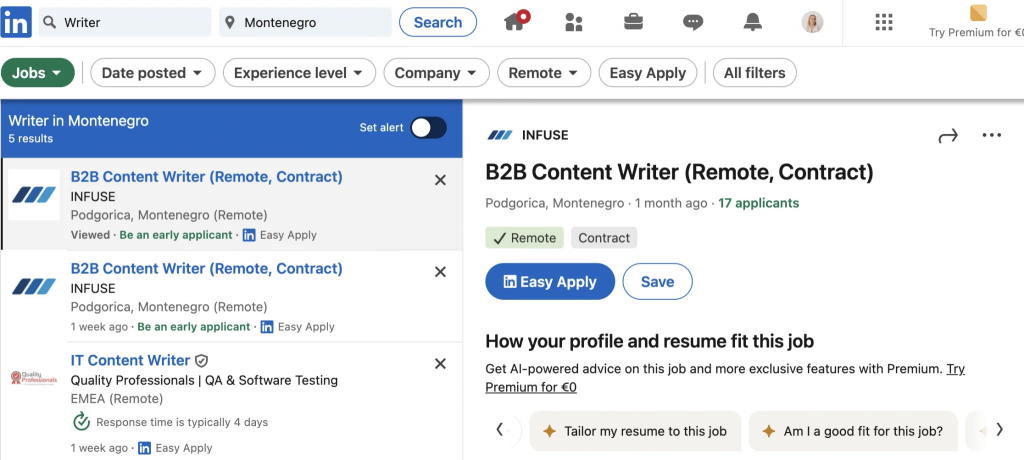The height and width of the screenshot is (460, 1024).
Task: Expand the Company filter
Action: (436, 73)
